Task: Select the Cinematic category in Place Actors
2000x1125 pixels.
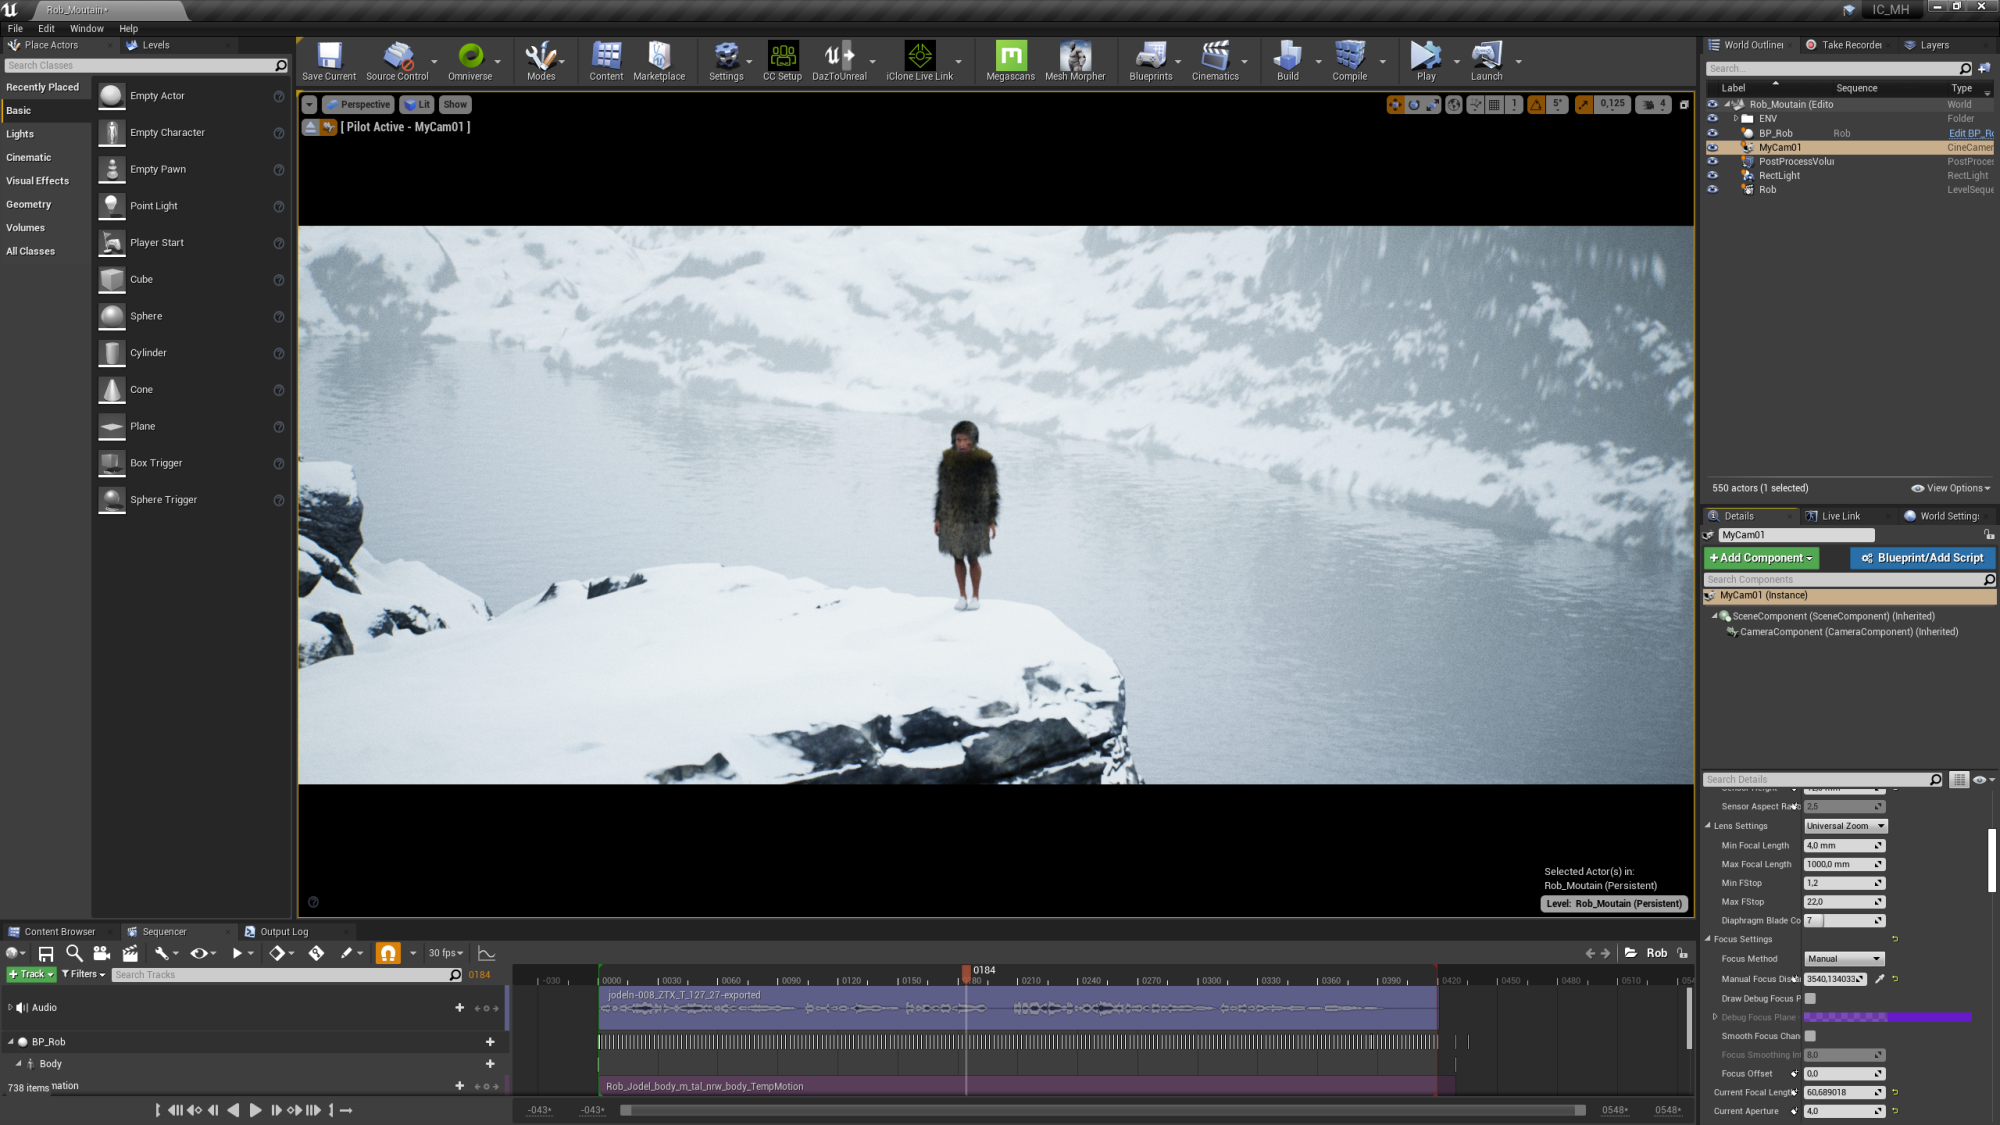Action: [29, 157]
